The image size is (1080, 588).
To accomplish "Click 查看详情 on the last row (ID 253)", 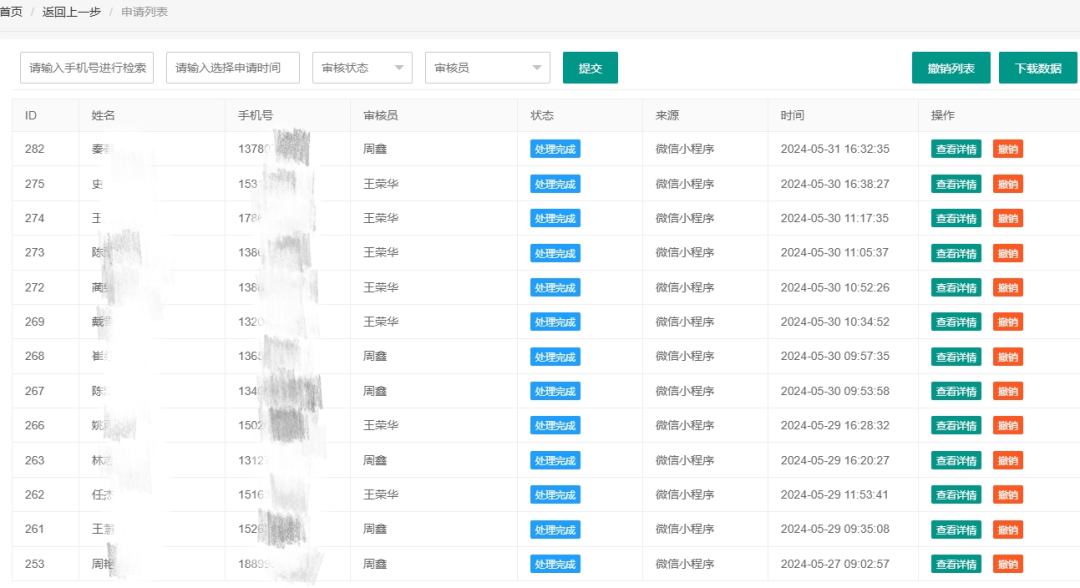I will (955, 563).
